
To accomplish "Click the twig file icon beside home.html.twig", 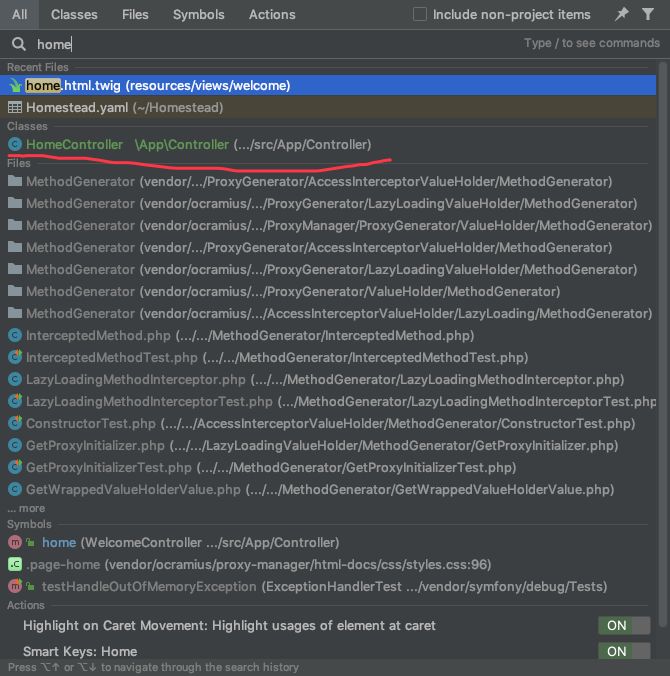I will (15, 86).
